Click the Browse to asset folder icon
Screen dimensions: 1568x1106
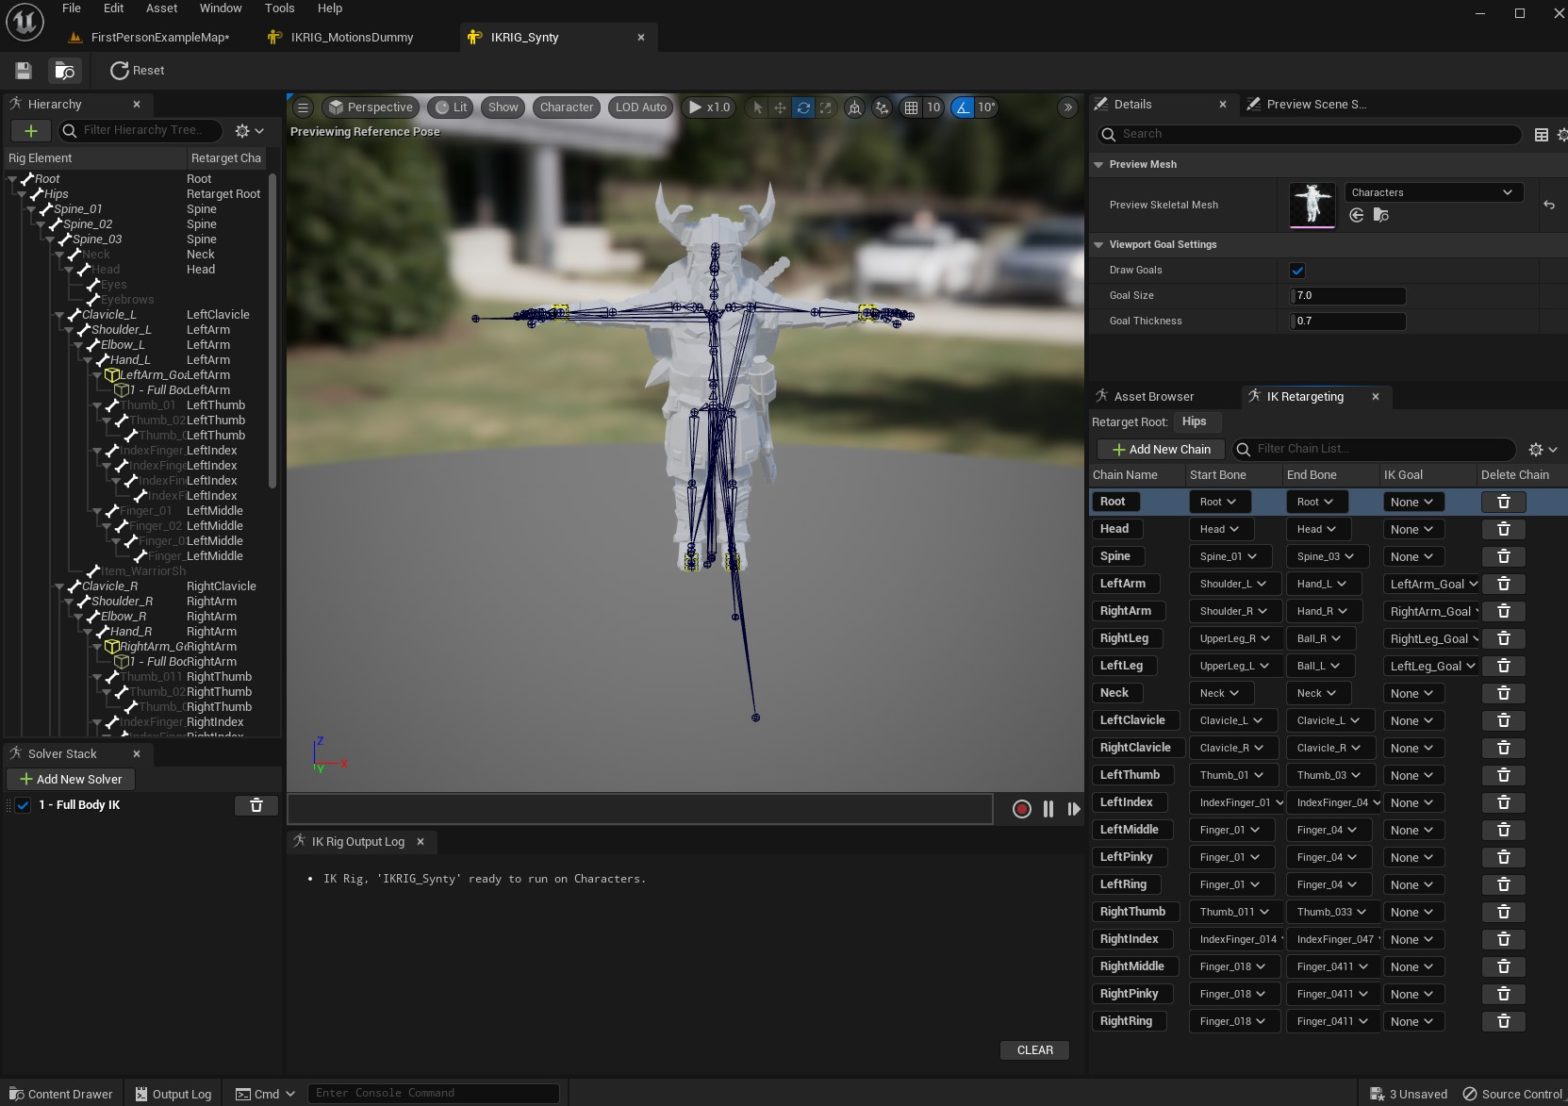(65, 70)
